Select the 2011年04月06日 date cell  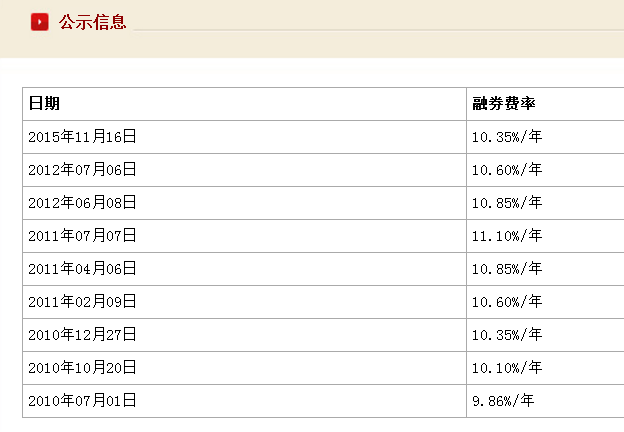(82, 269)
